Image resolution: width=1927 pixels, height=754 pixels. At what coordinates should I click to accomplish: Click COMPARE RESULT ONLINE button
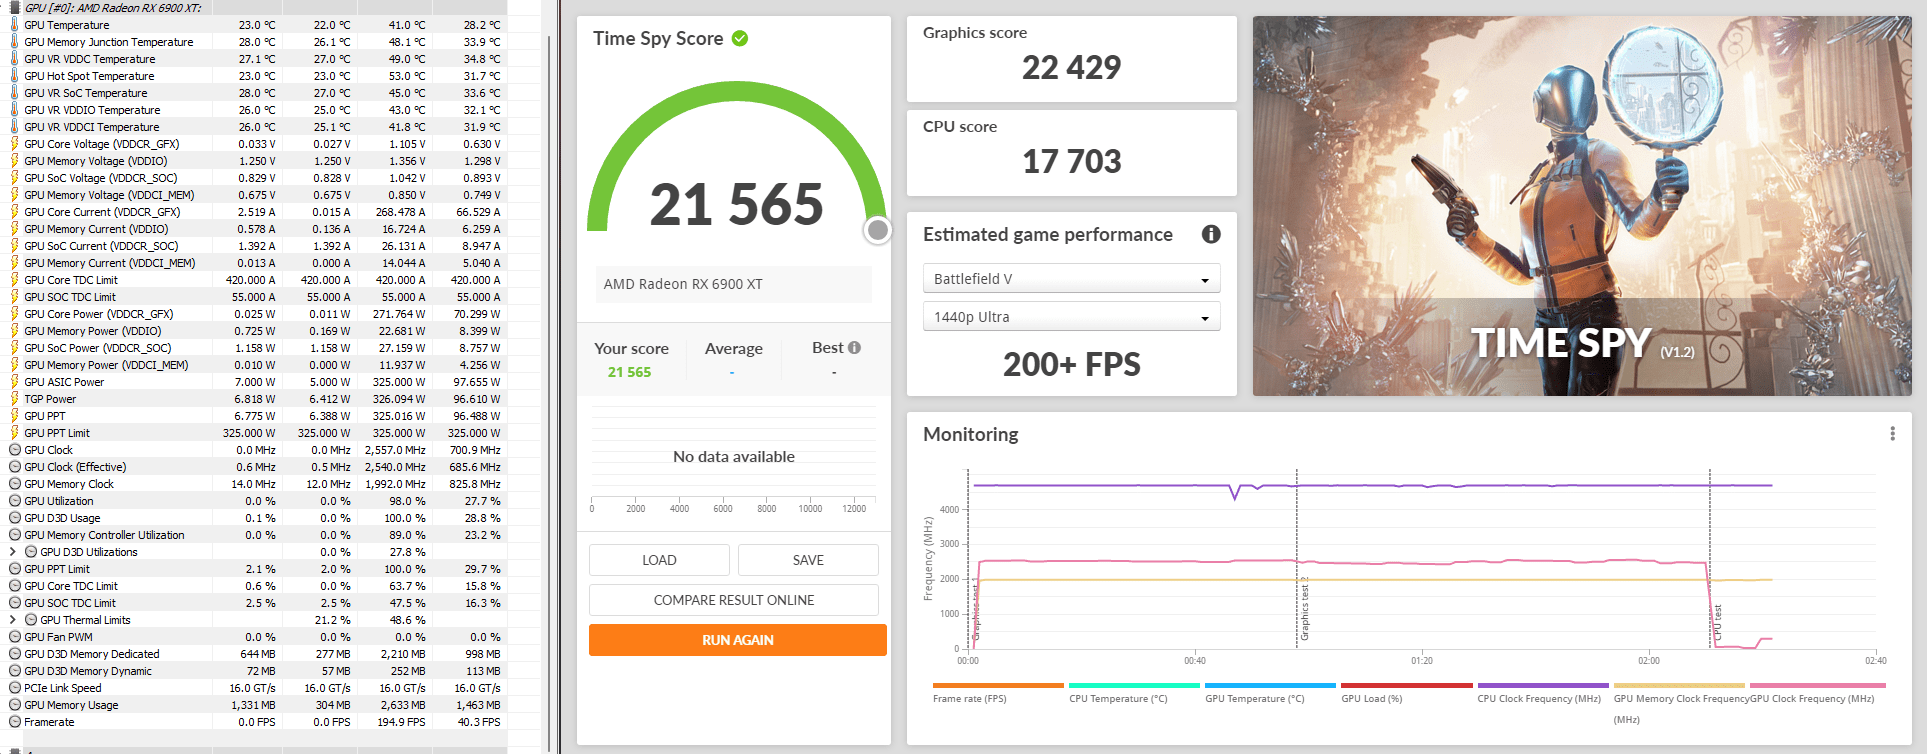734,600
